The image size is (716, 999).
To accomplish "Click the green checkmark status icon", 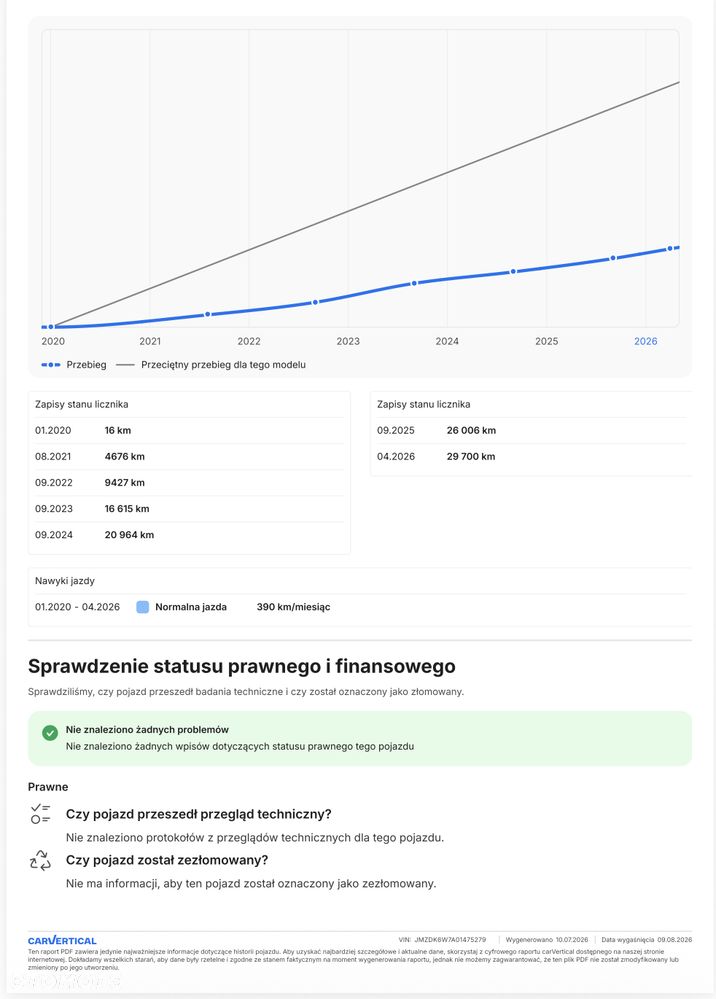I will click(50, 733).
